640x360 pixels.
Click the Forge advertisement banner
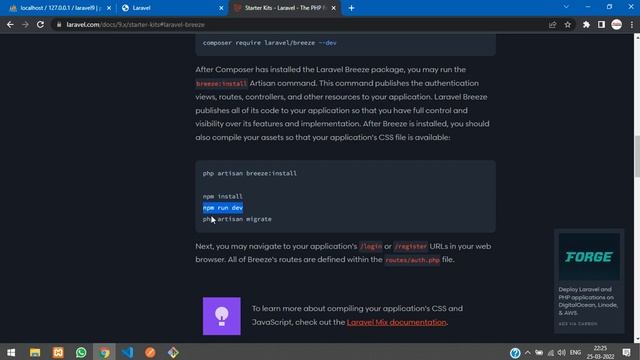[589, 257]
